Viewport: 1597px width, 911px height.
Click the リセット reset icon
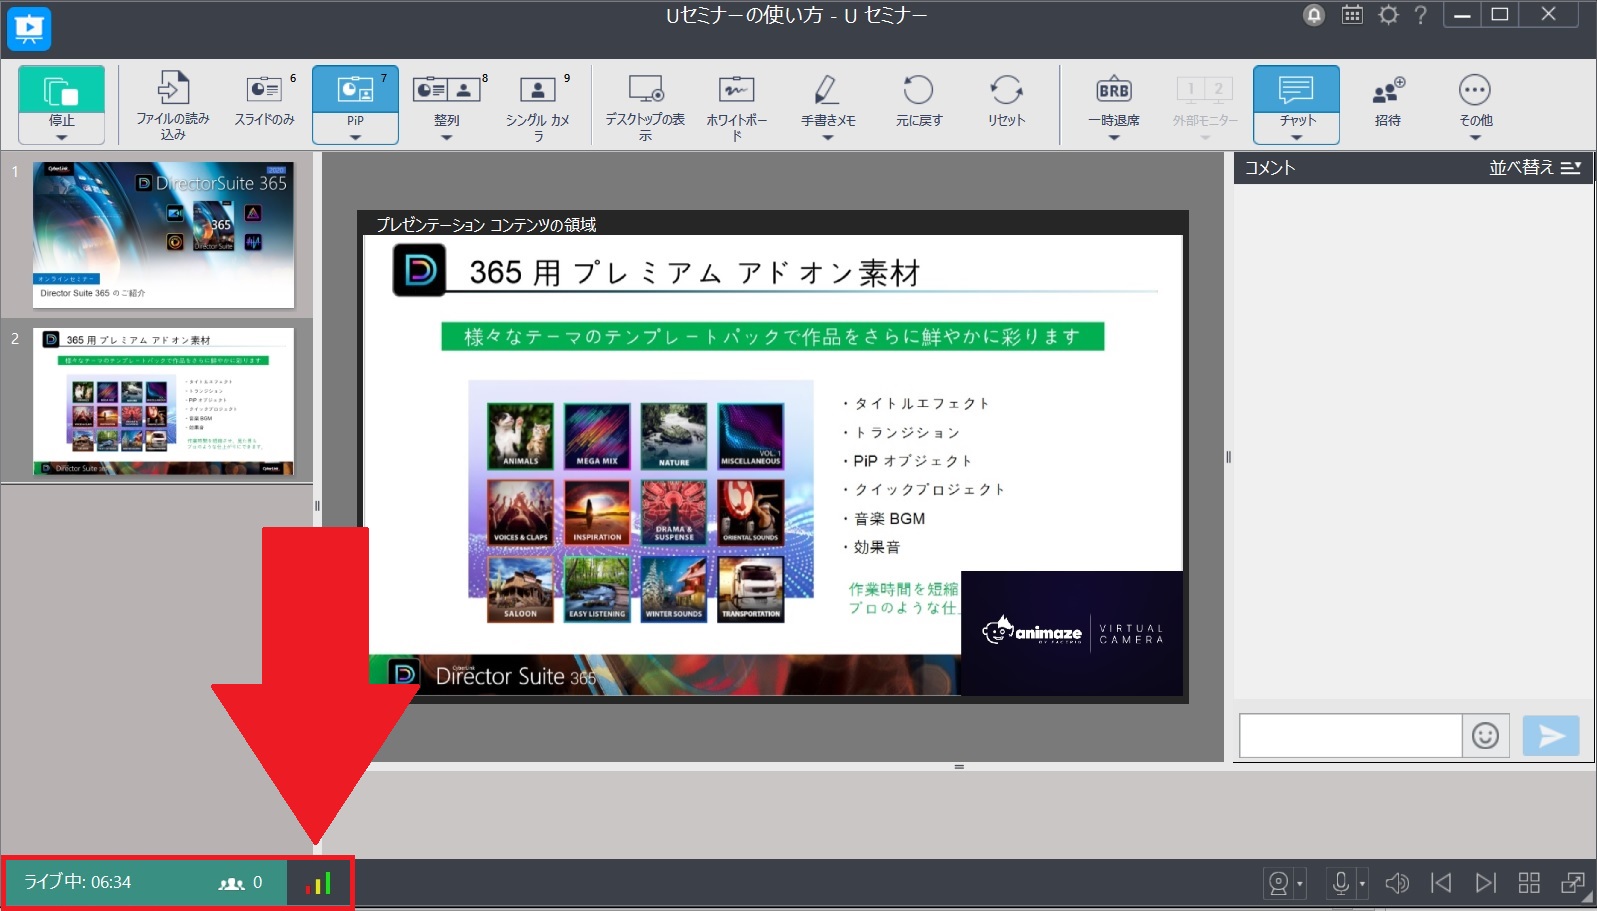point(1007,90)
